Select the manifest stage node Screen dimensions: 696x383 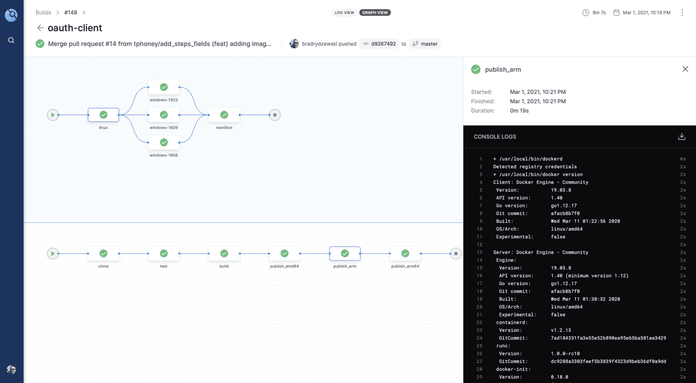(224, 115)
